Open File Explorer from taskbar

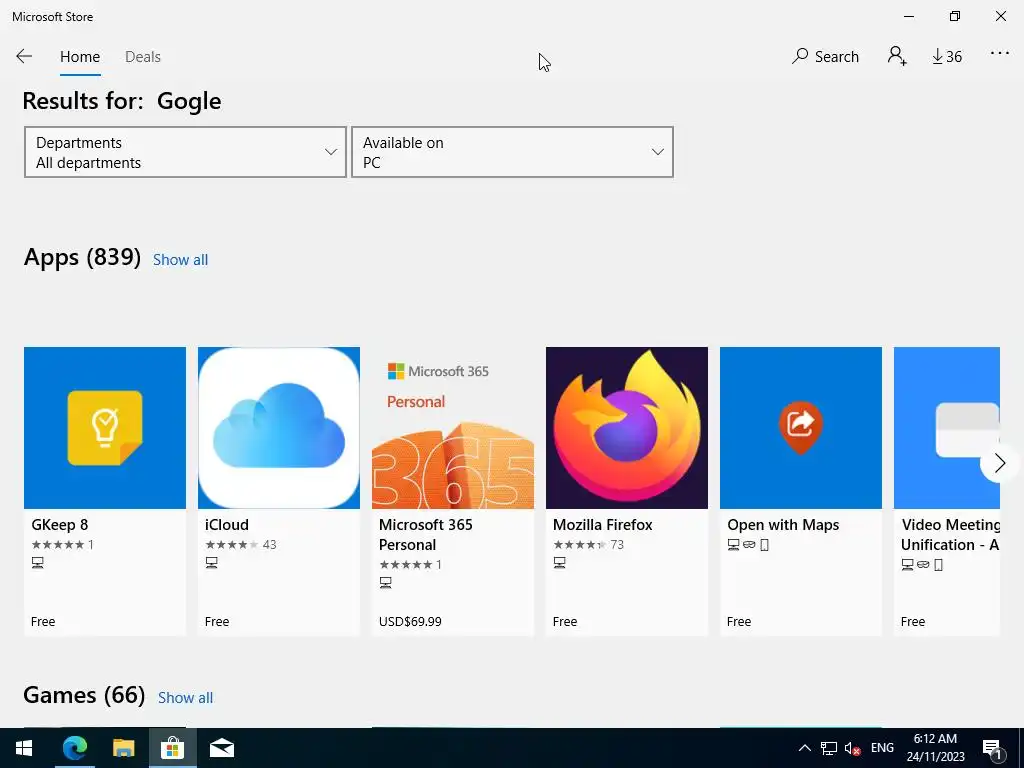point(123,748)
